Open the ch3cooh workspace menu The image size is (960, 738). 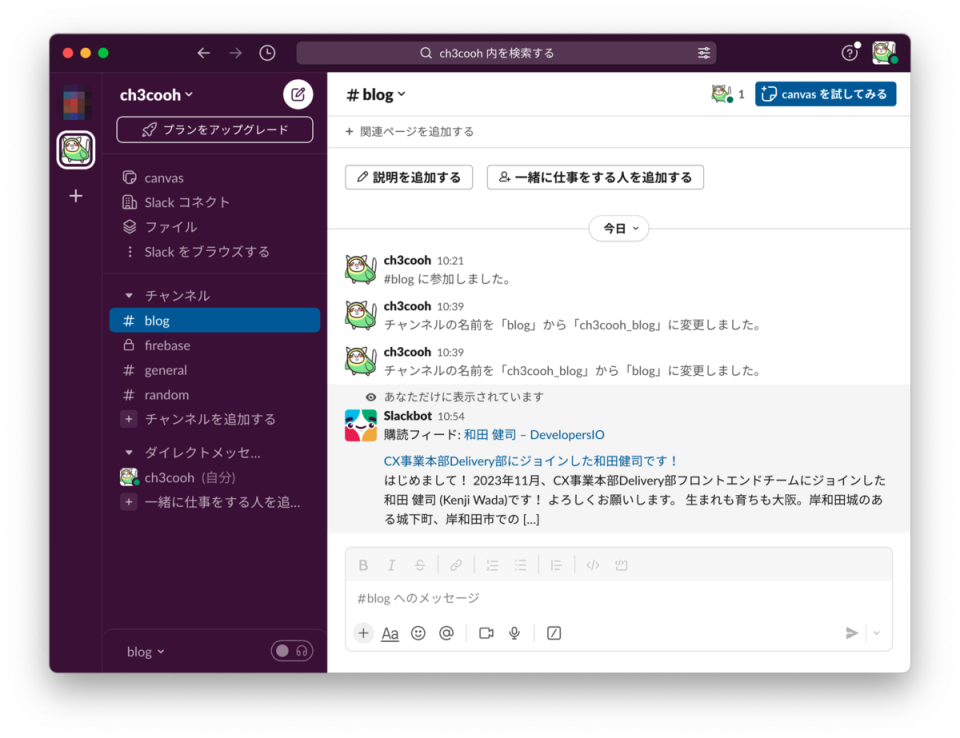click(x=156, y=95)
